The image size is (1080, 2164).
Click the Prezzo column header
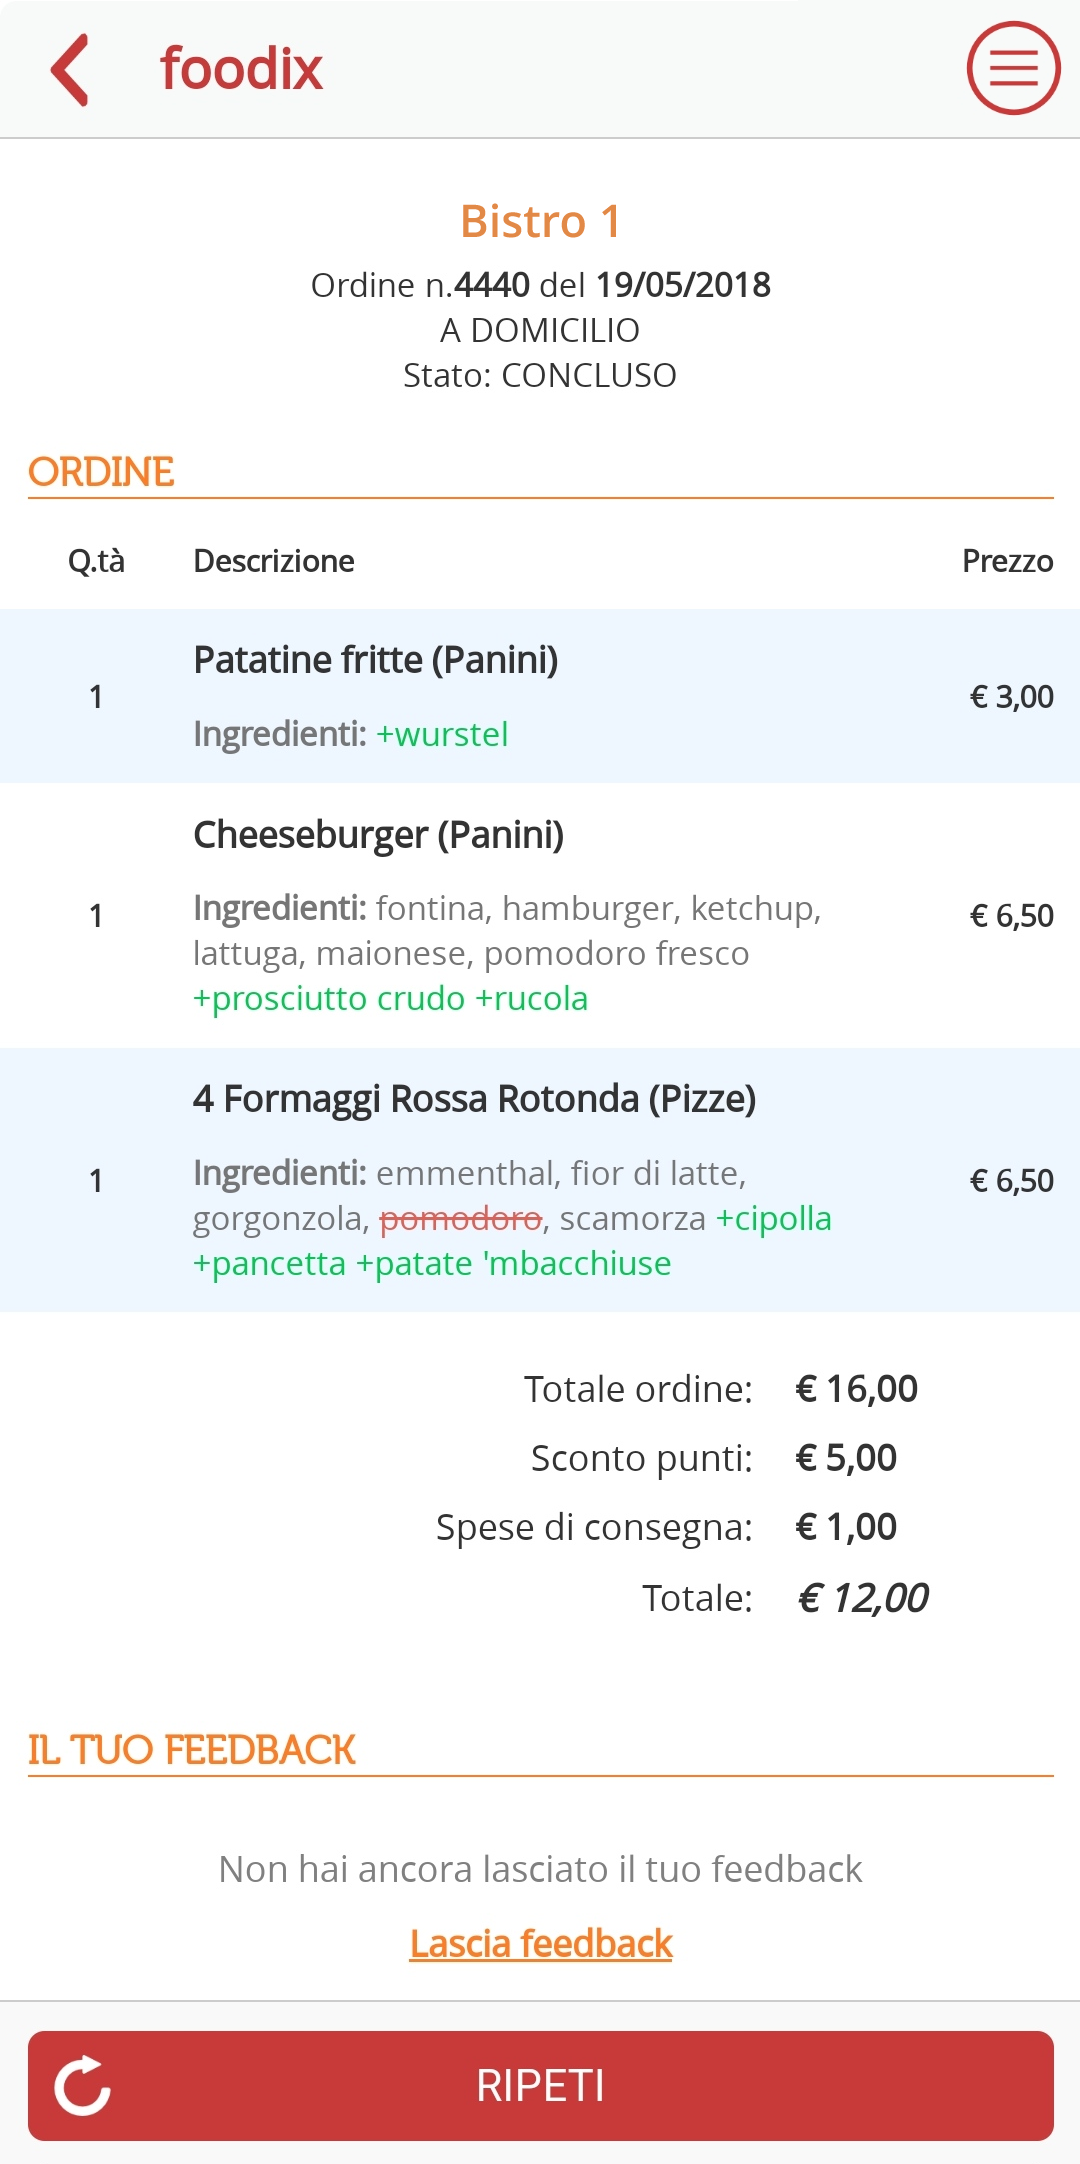coord(1007,561)
